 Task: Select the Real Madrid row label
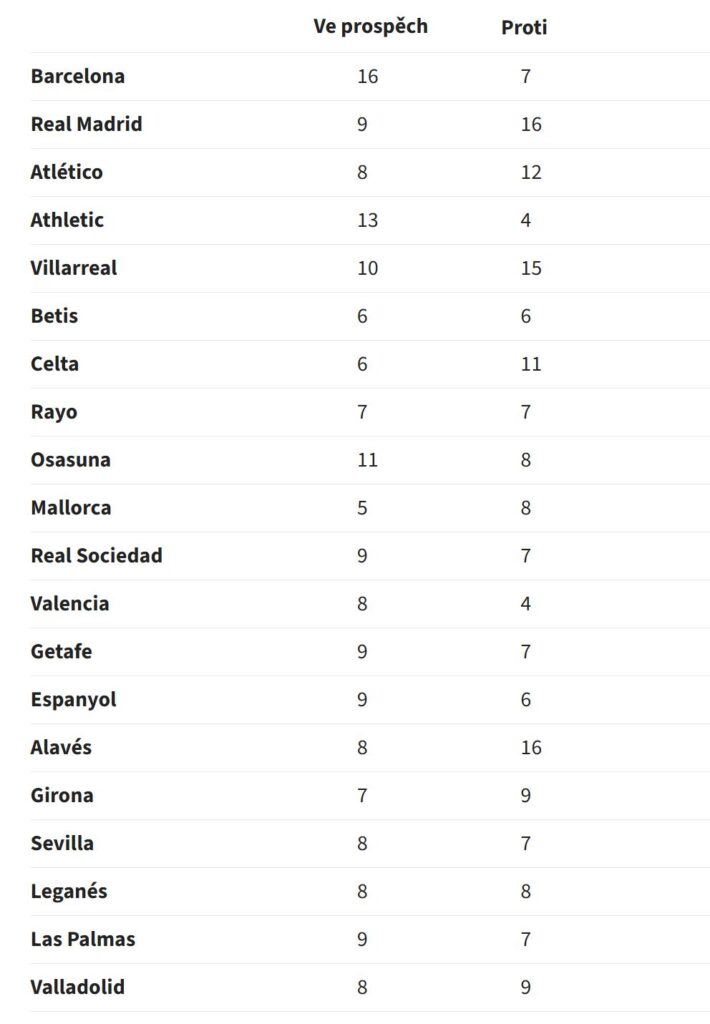86,124
